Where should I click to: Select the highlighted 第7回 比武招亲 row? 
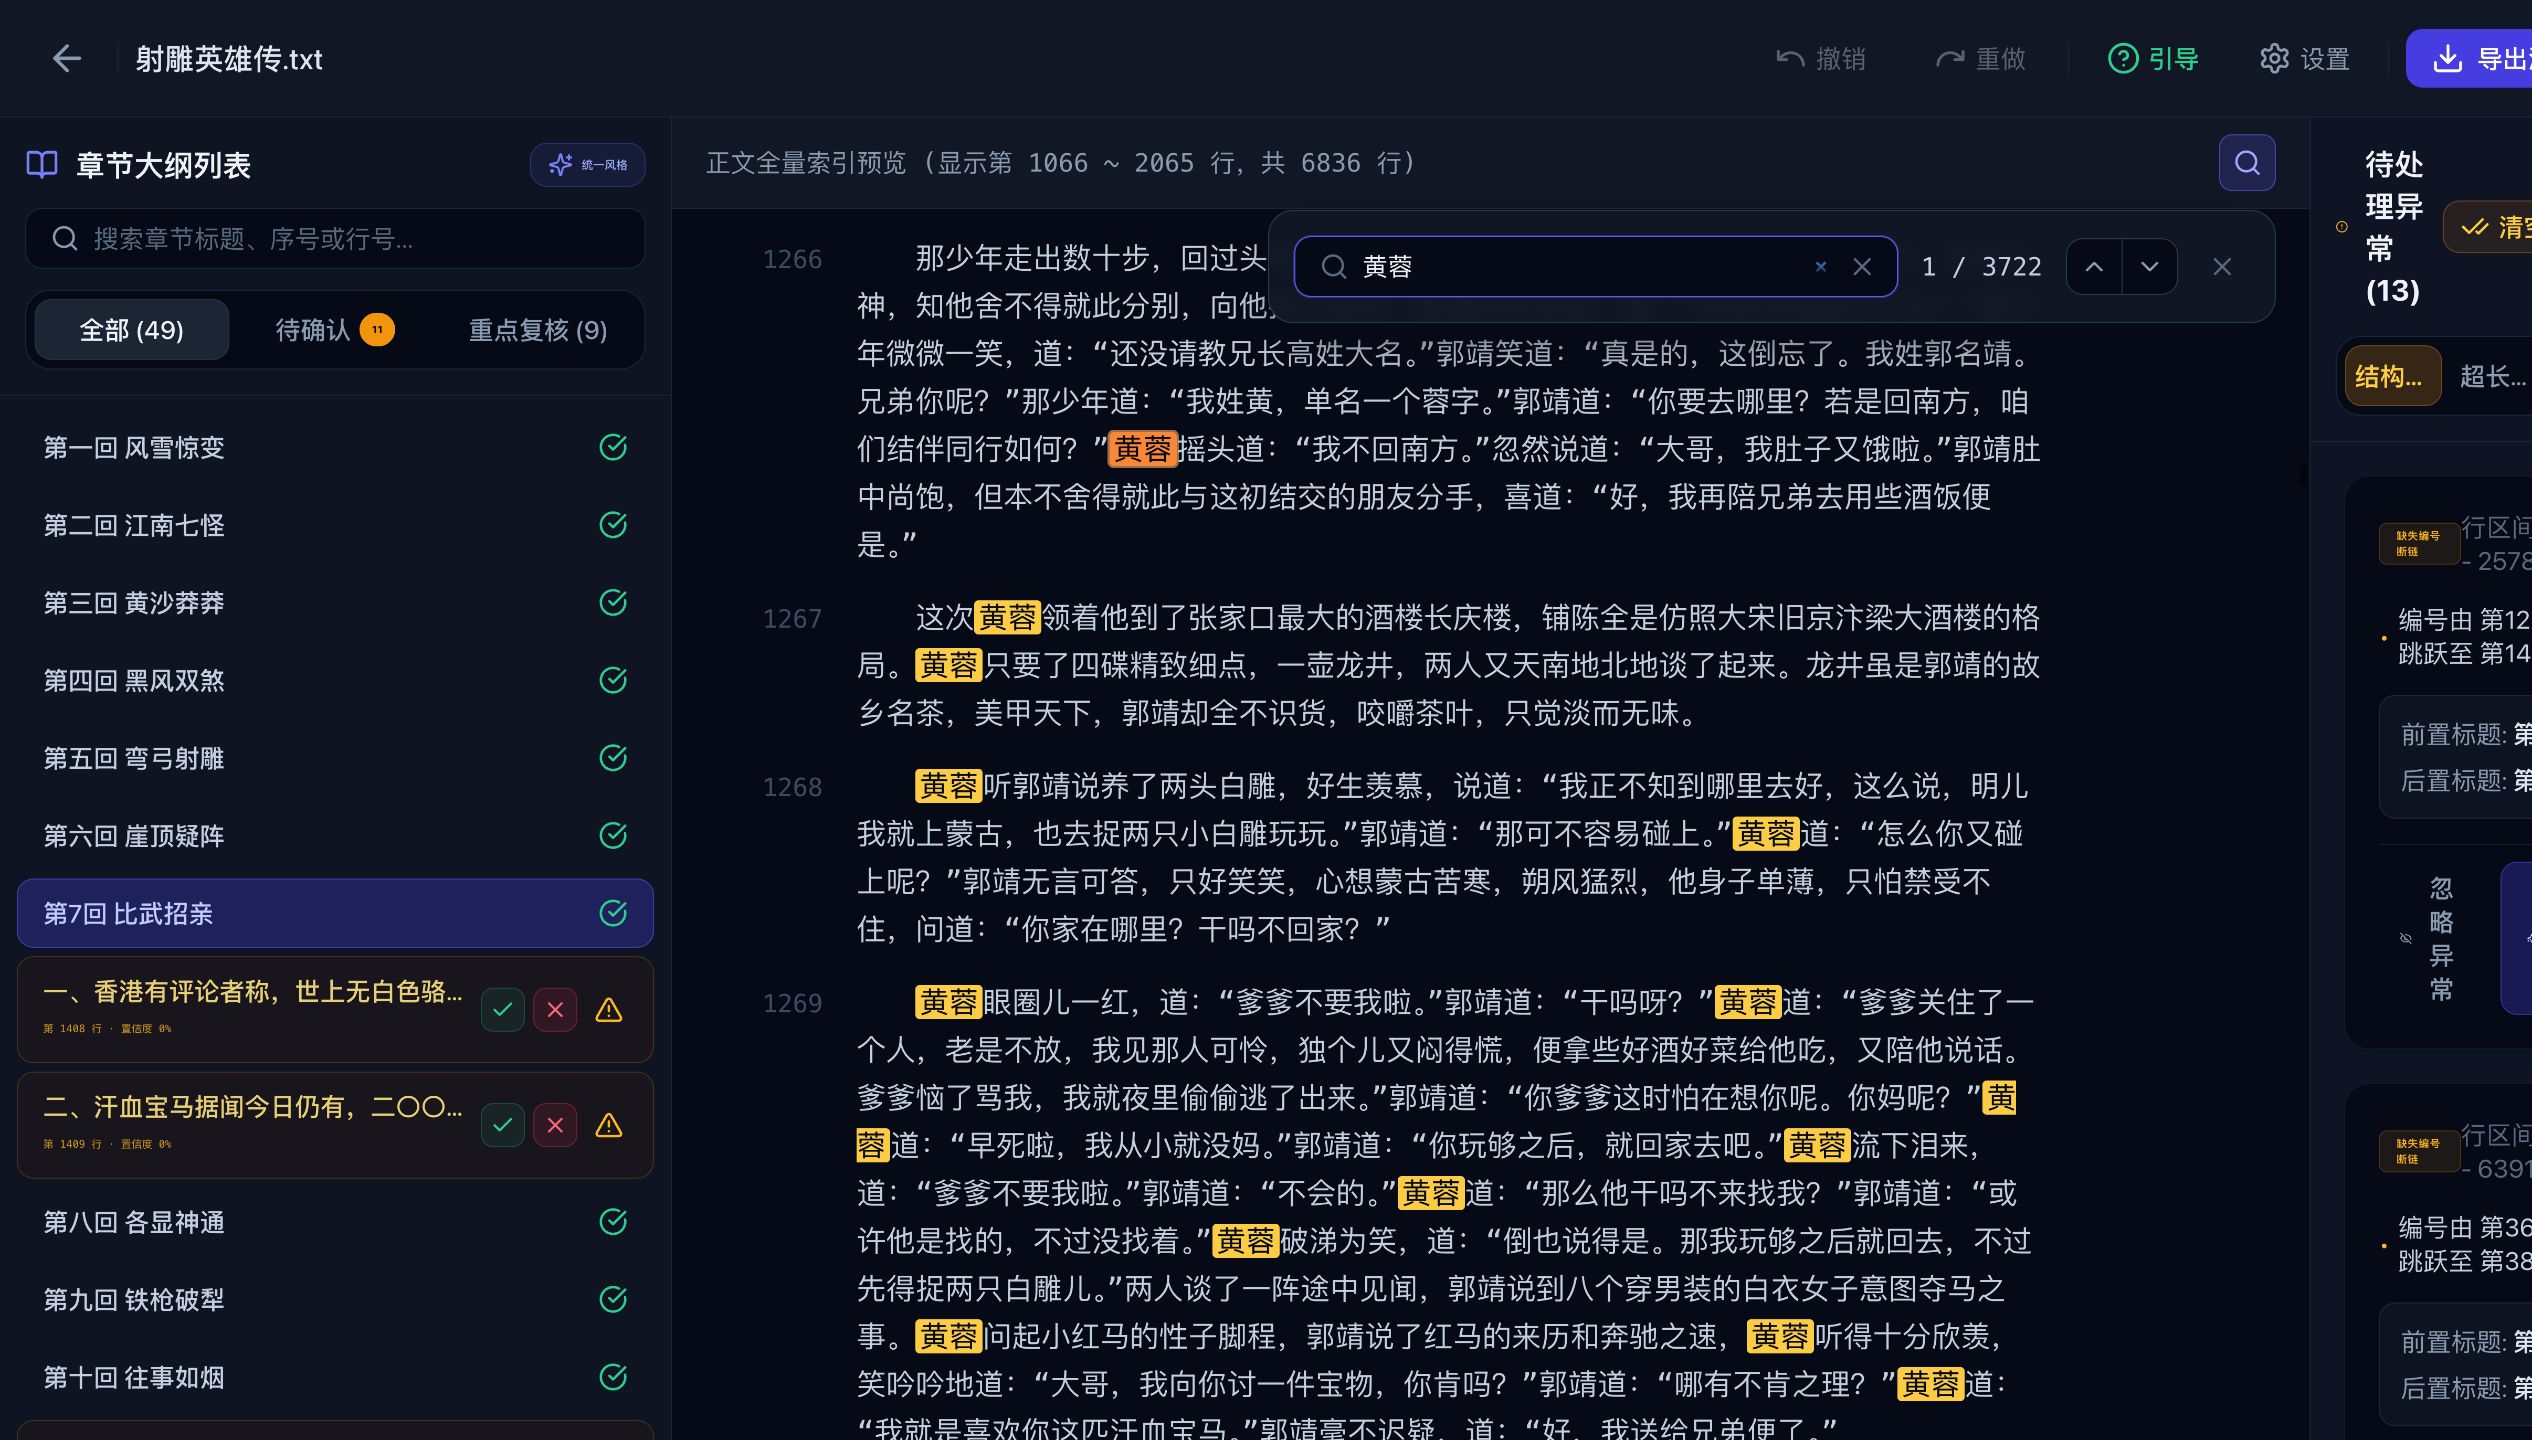coord(335,913)
